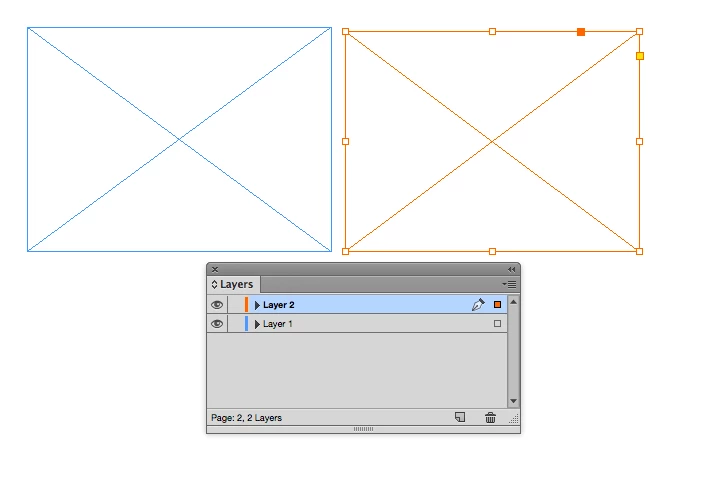Screen dimensions: 717x482
Task: Click the top-right handle of orange frame
Action: [640, 32]
